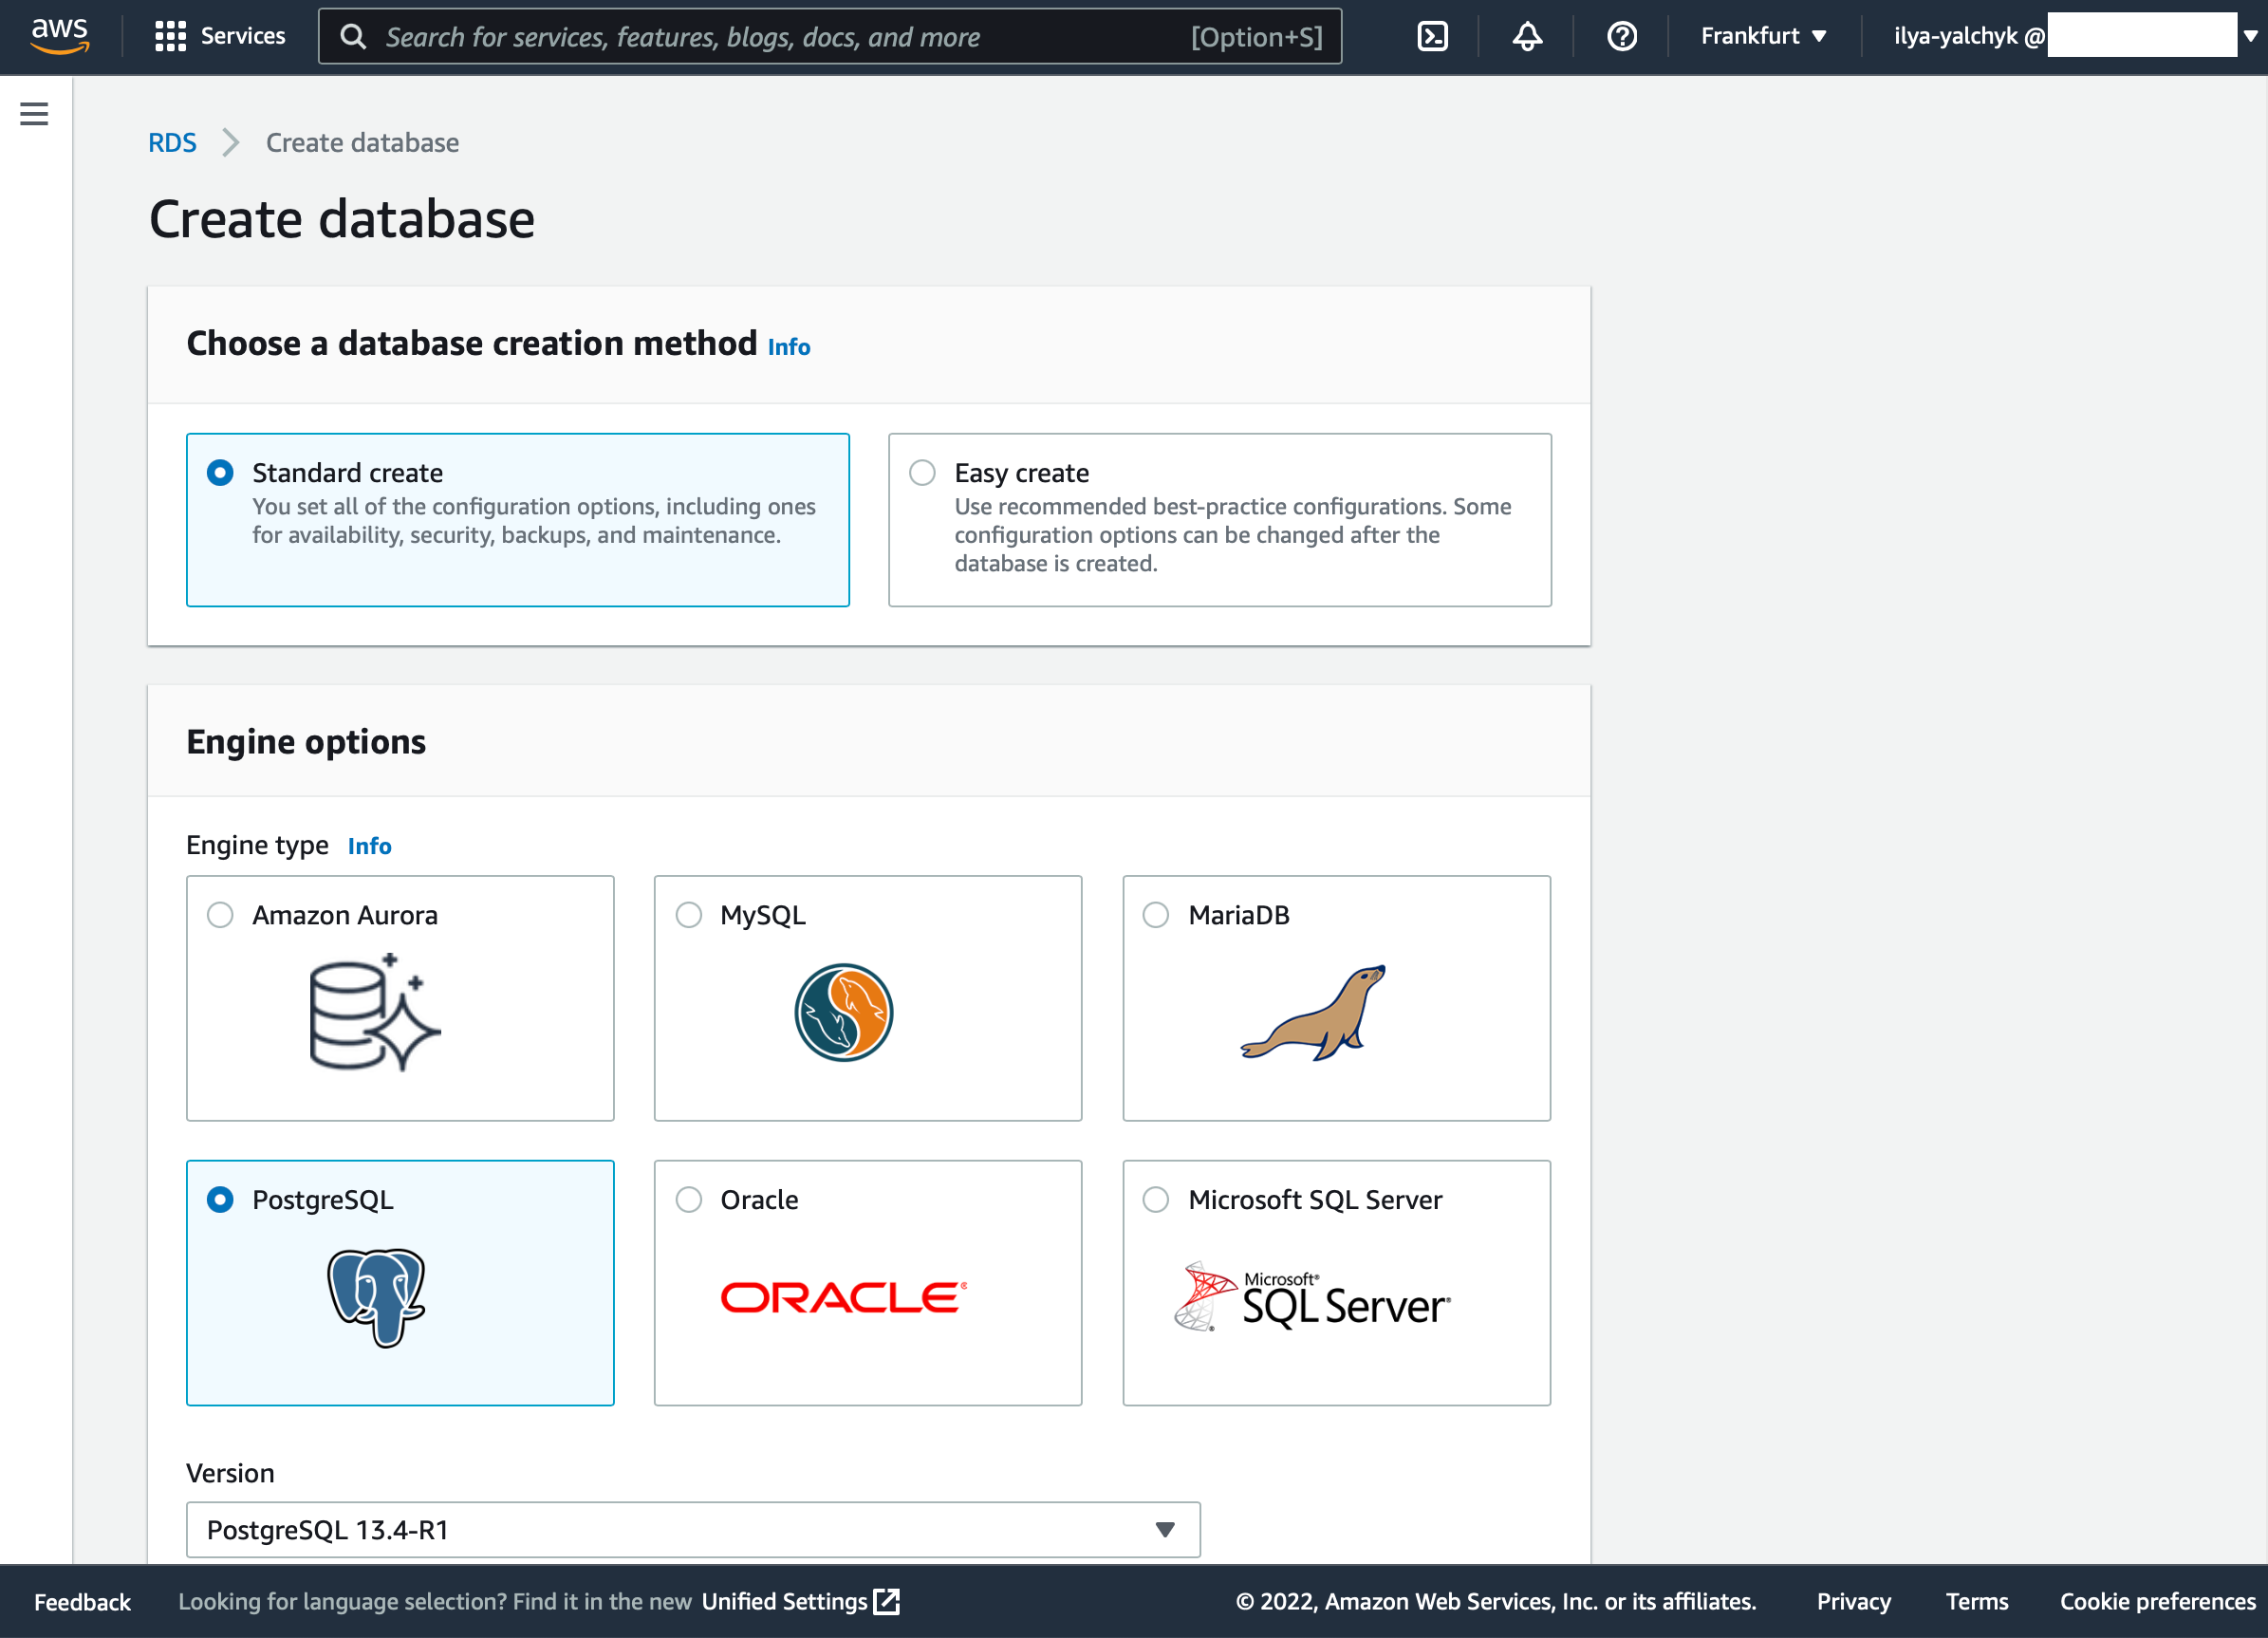Click the MariaDB seal logo
Image resolution: width=2268 pixels, height=1638 pixels.
(x=1313, y=1012)
